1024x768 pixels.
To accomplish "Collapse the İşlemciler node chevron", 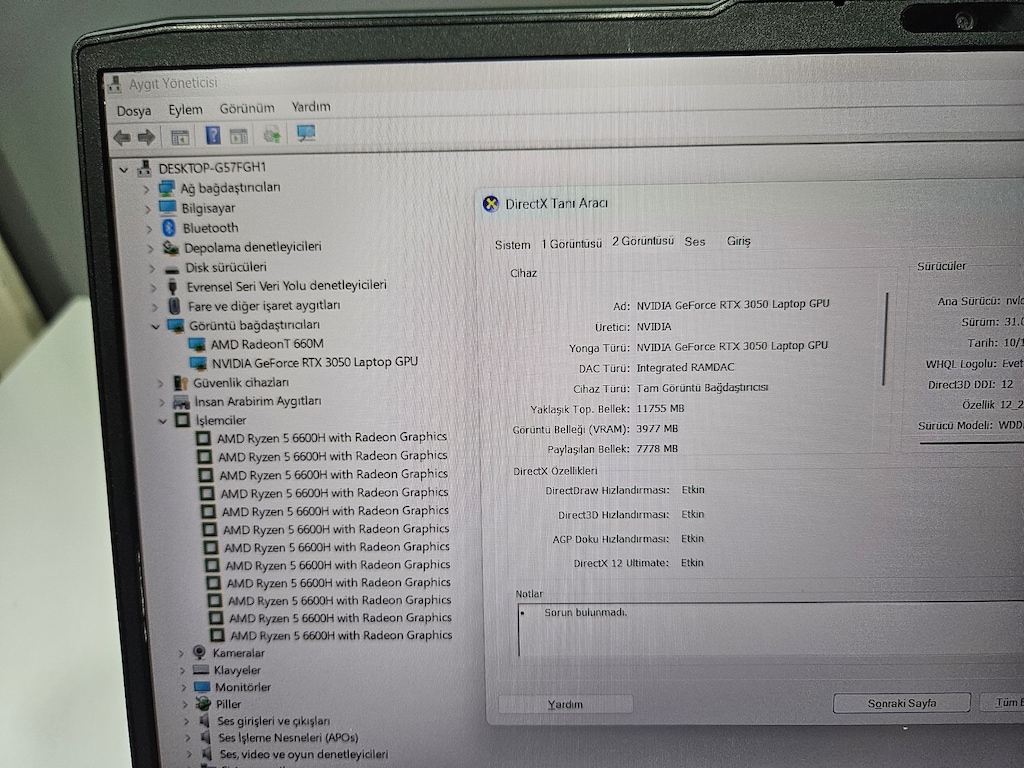I will coord(163,421).
